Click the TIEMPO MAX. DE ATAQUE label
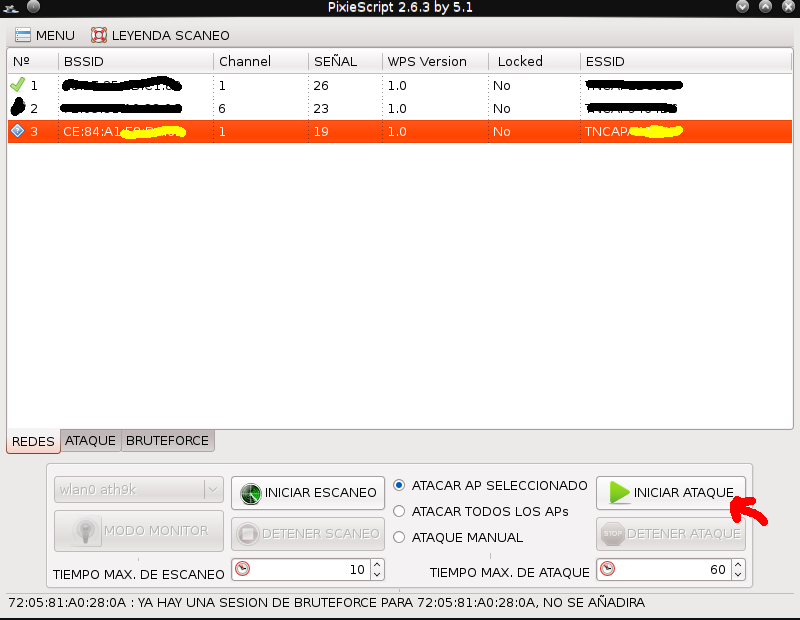 [509, 573]
